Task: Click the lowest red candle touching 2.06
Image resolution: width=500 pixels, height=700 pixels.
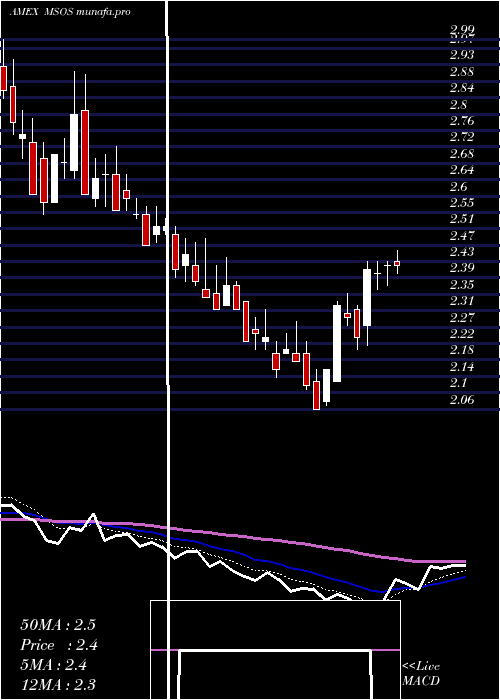Action: [317, 395]
